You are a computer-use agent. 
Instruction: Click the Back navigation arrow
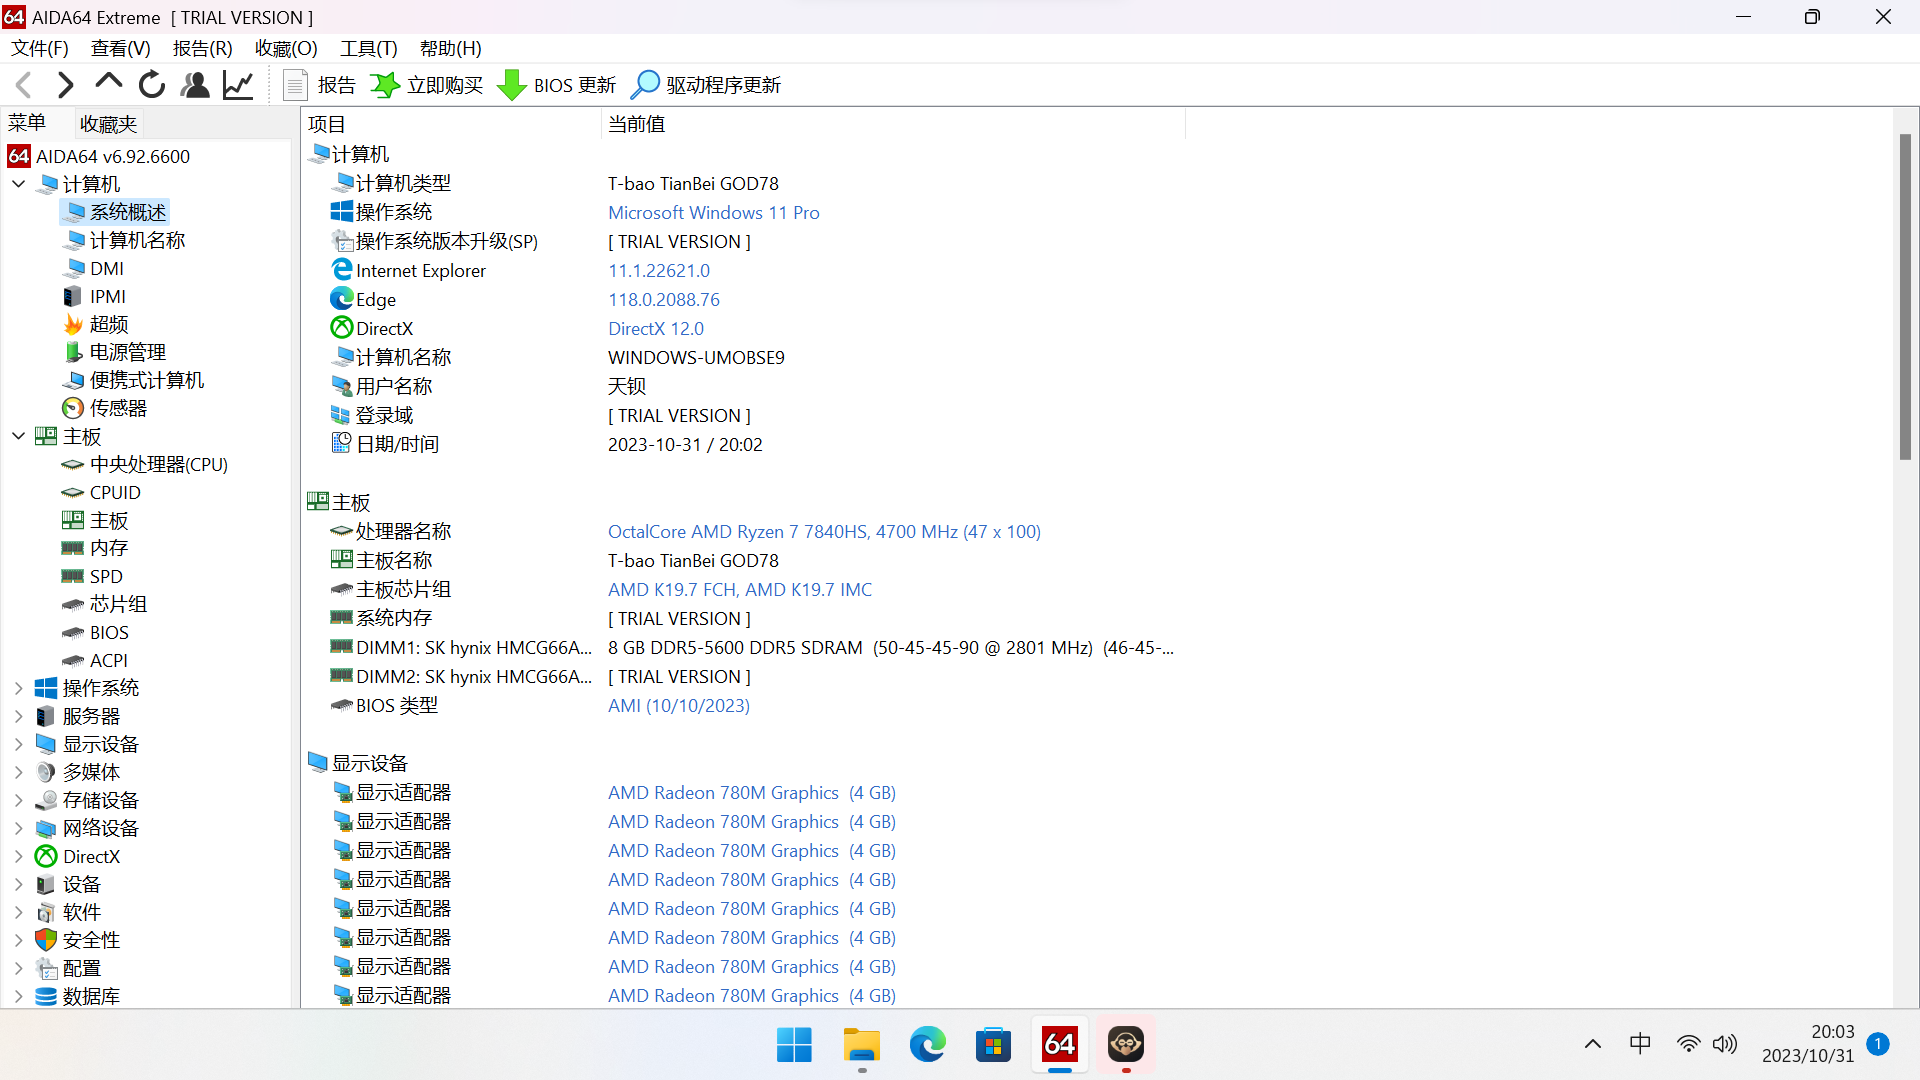[x=24, y=85]
